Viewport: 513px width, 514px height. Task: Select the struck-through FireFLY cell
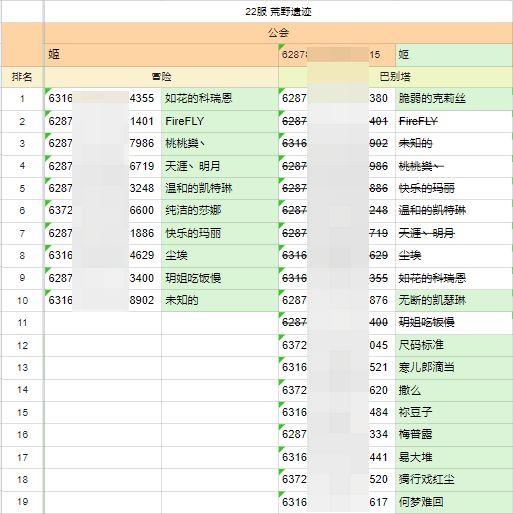(454, 121)
